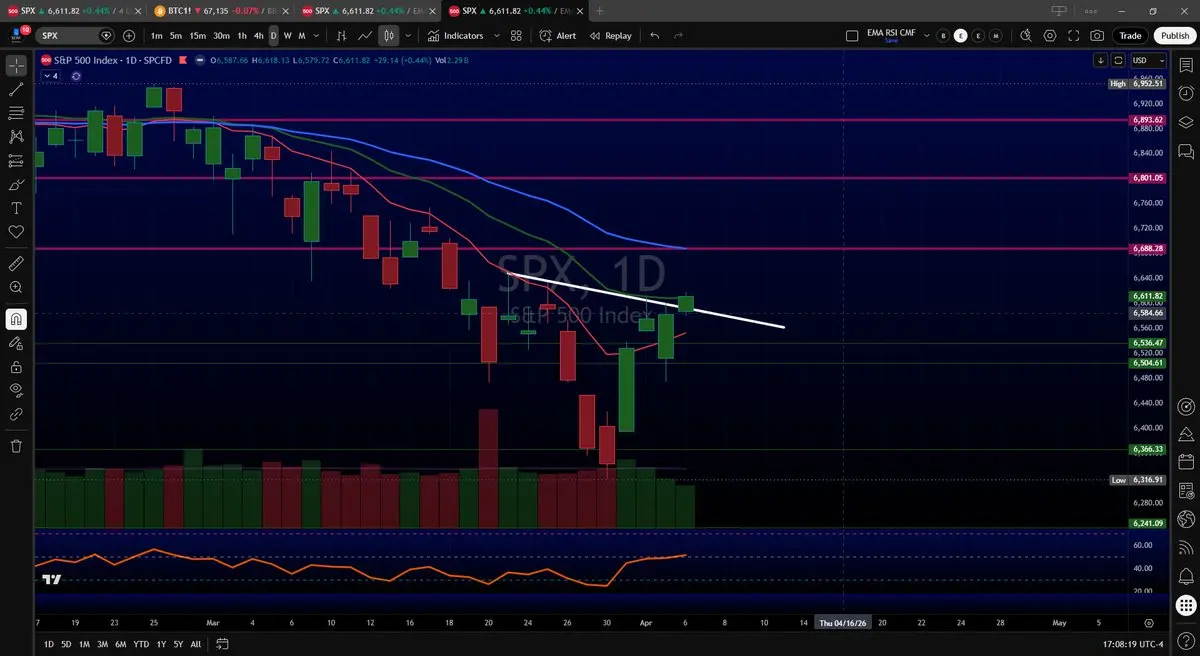
Task: Switch to 15m timeframe
Action: pos(198,36)
